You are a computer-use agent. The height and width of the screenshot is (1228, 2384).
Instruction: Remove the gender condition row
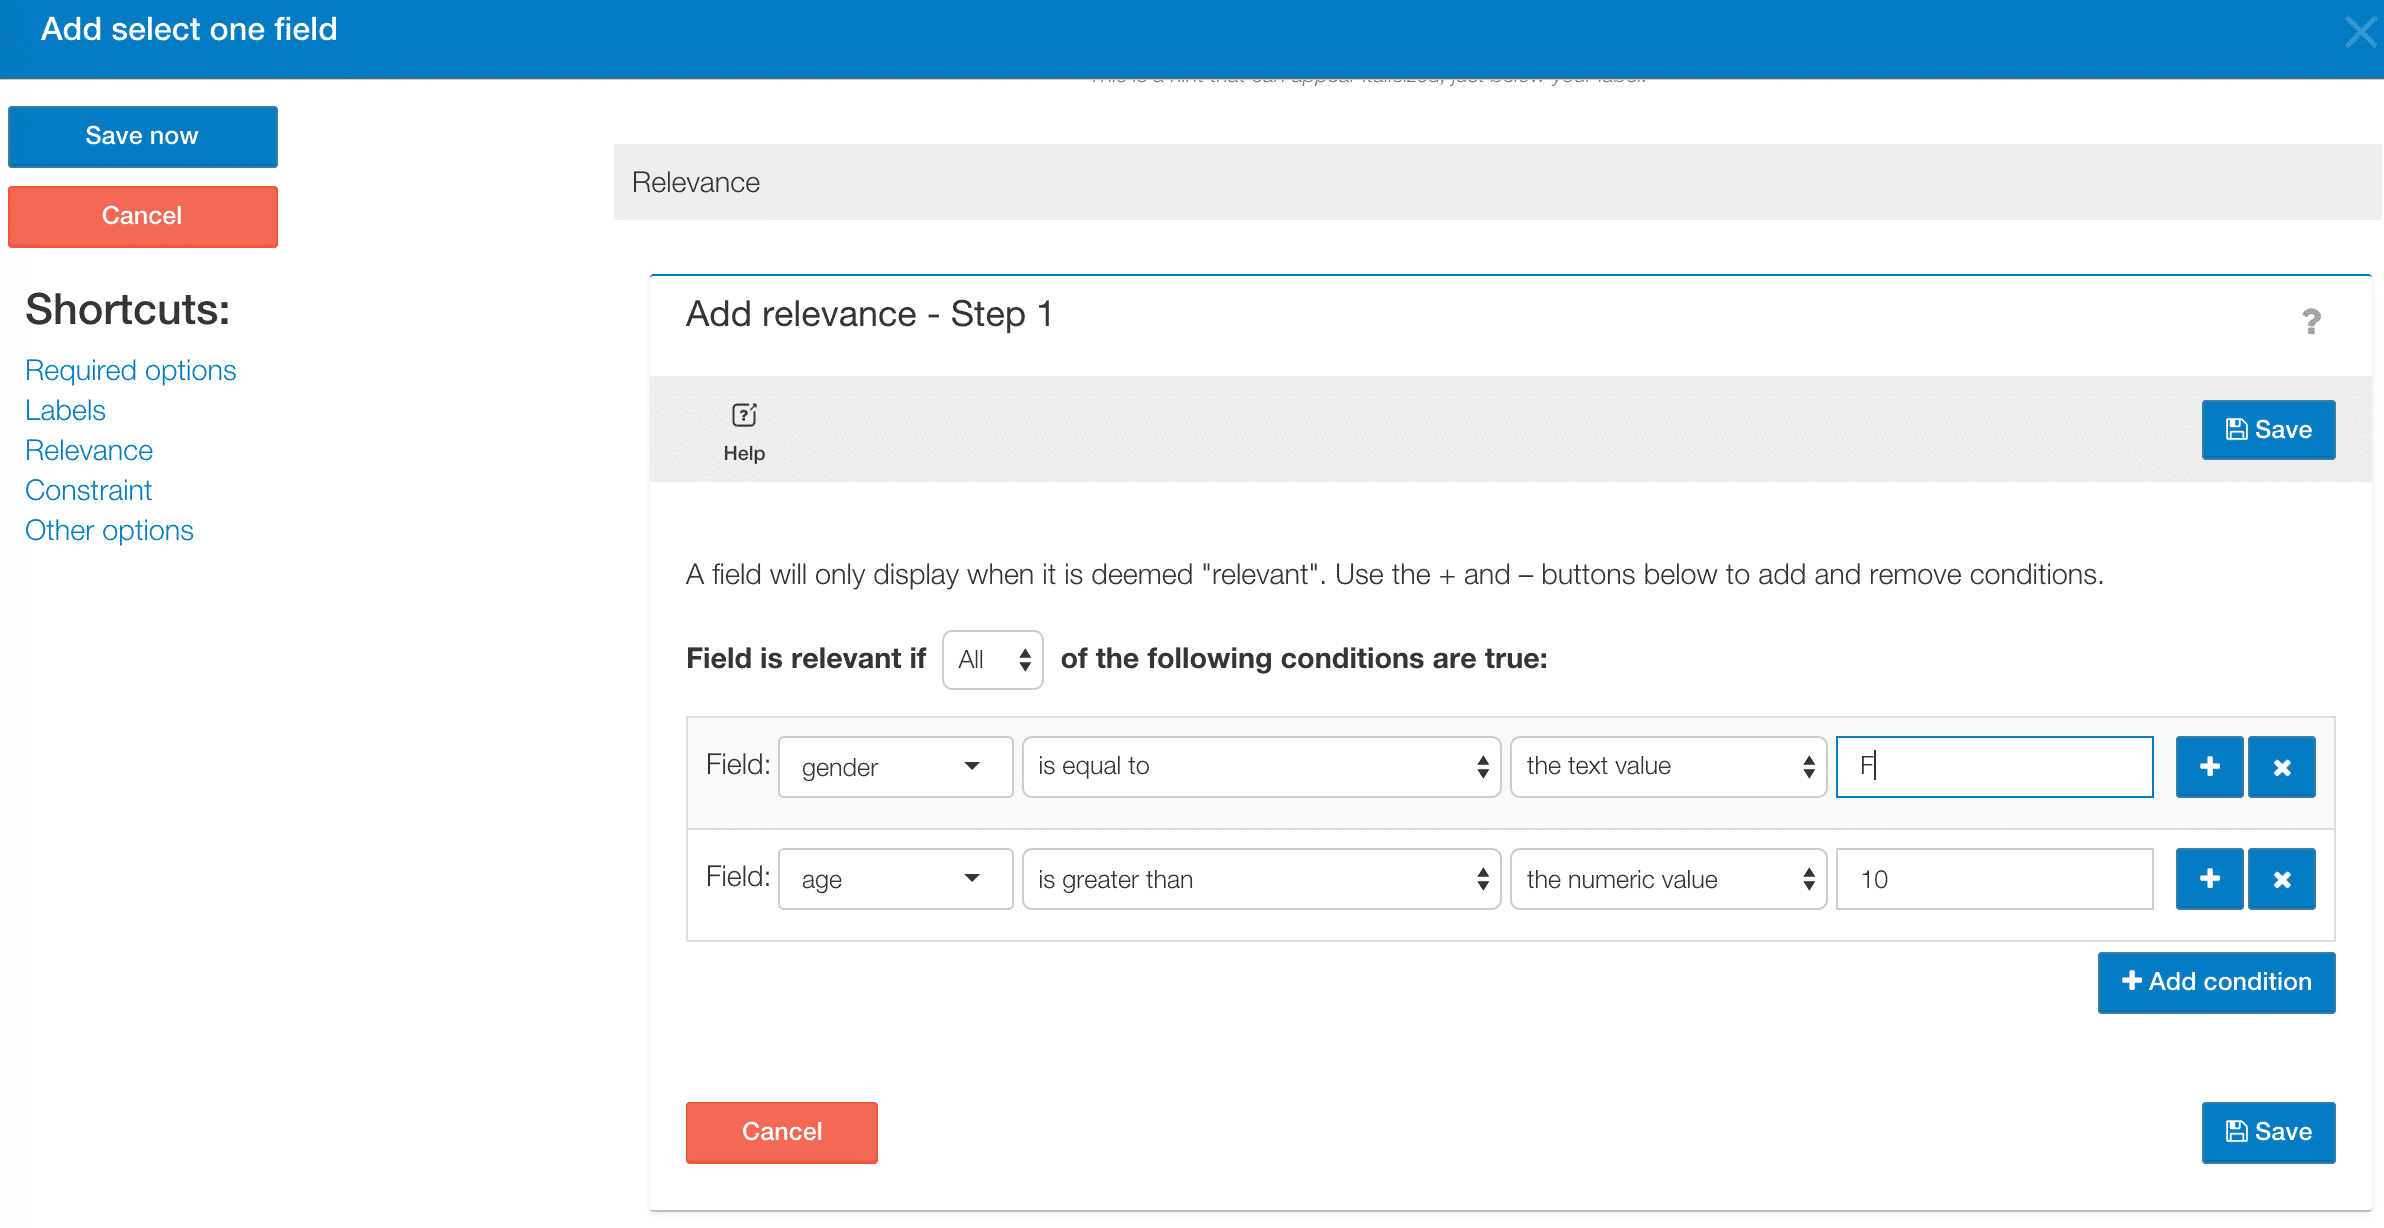click(2281, 767)
